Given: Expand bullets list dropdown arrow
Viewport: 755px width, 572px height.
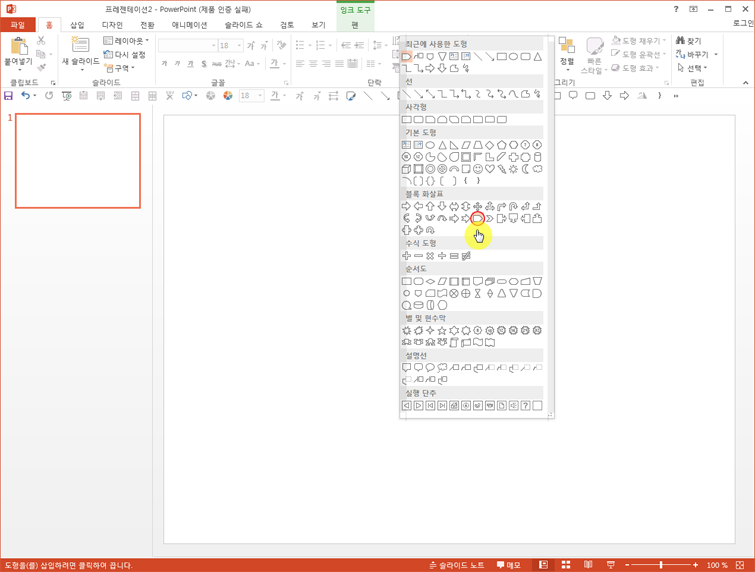Looking at the screenshot, I should click(x=310, y=46).
